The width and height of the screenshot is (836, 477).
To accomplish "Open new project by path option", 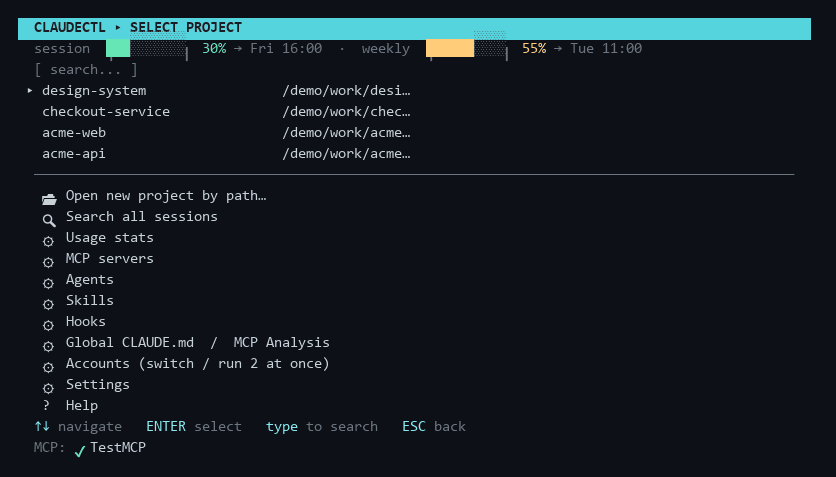I will [x=166, y=196].
